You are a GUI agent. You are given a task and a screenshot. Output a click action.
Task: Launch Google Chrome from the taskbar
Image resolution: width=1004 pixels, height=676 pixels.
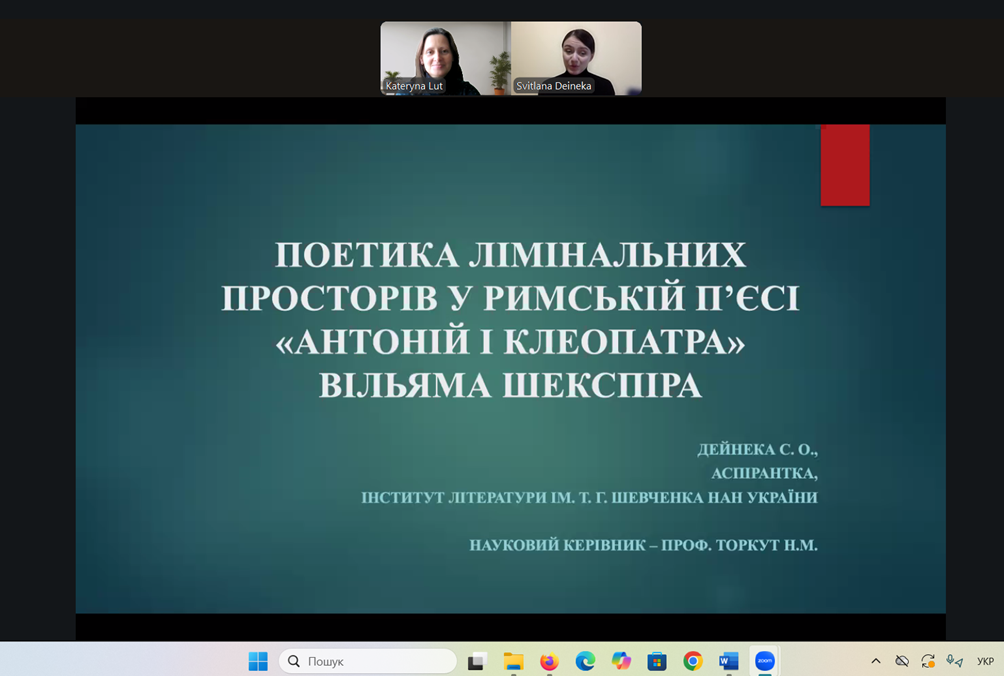pos(693,661)
